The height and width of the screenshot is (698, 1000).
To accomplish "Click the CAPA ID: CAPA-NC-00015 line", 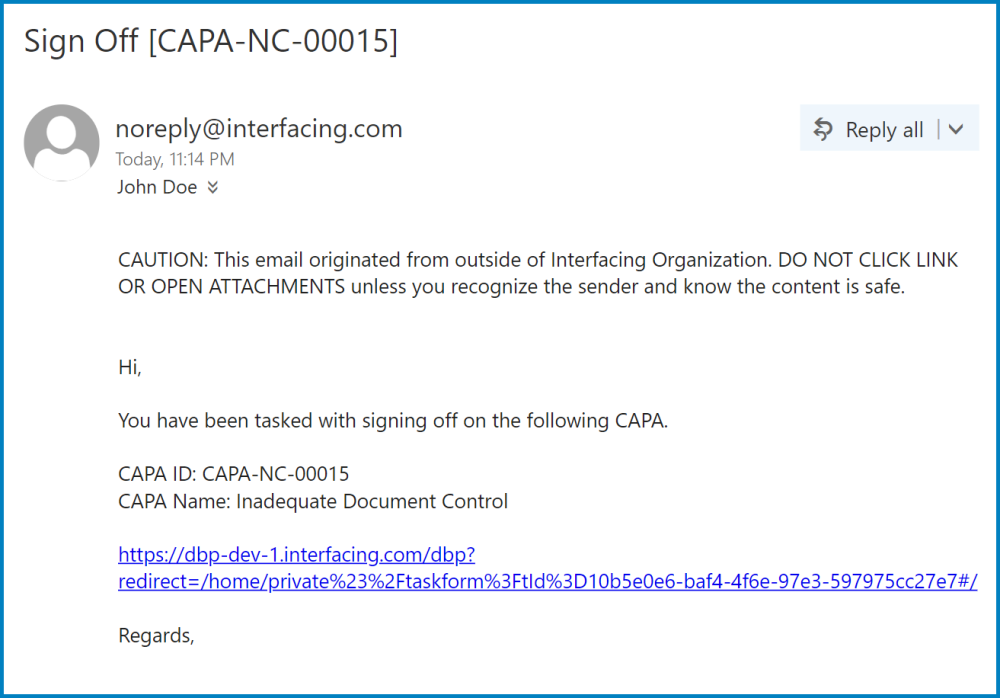I will (x=234, y=473).
